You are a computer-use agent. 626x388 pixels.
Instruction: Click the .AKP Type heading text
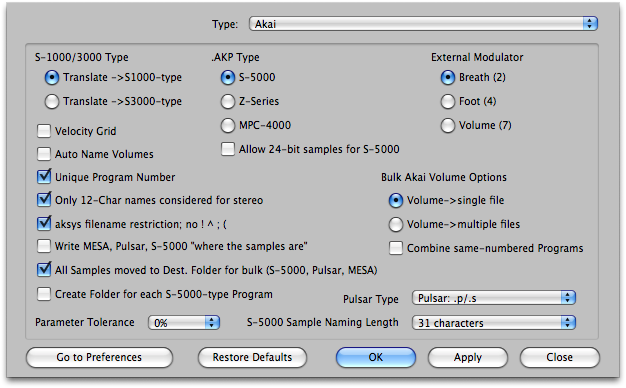coord(235,57)
